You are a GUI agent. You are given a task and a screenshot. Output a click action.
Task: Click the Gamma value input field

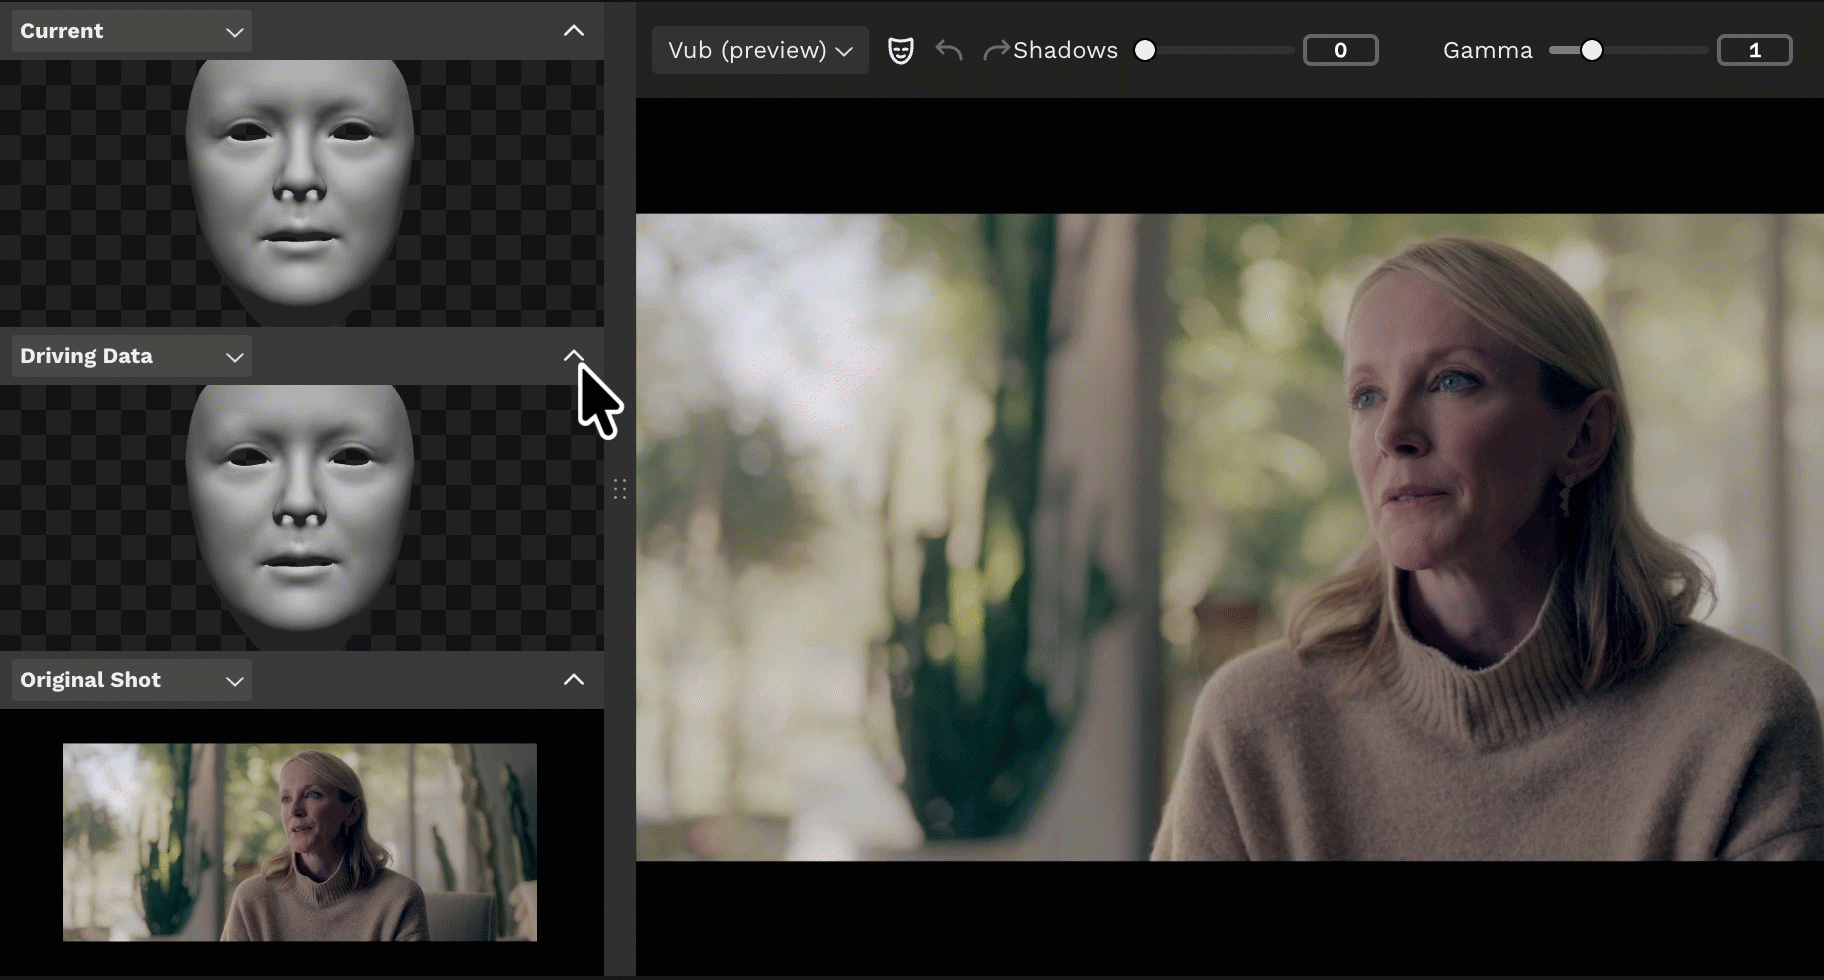click(x=1754, y=50)
